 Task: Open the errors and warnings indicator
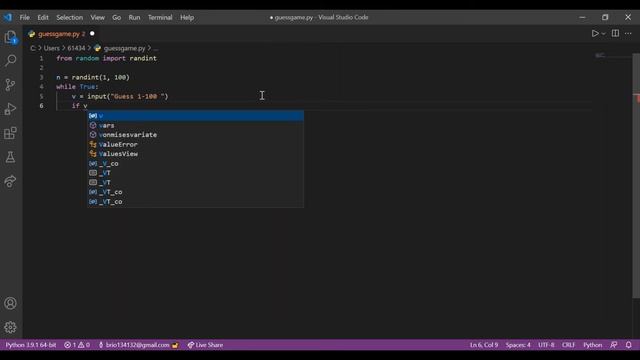[x=77, y=345]
